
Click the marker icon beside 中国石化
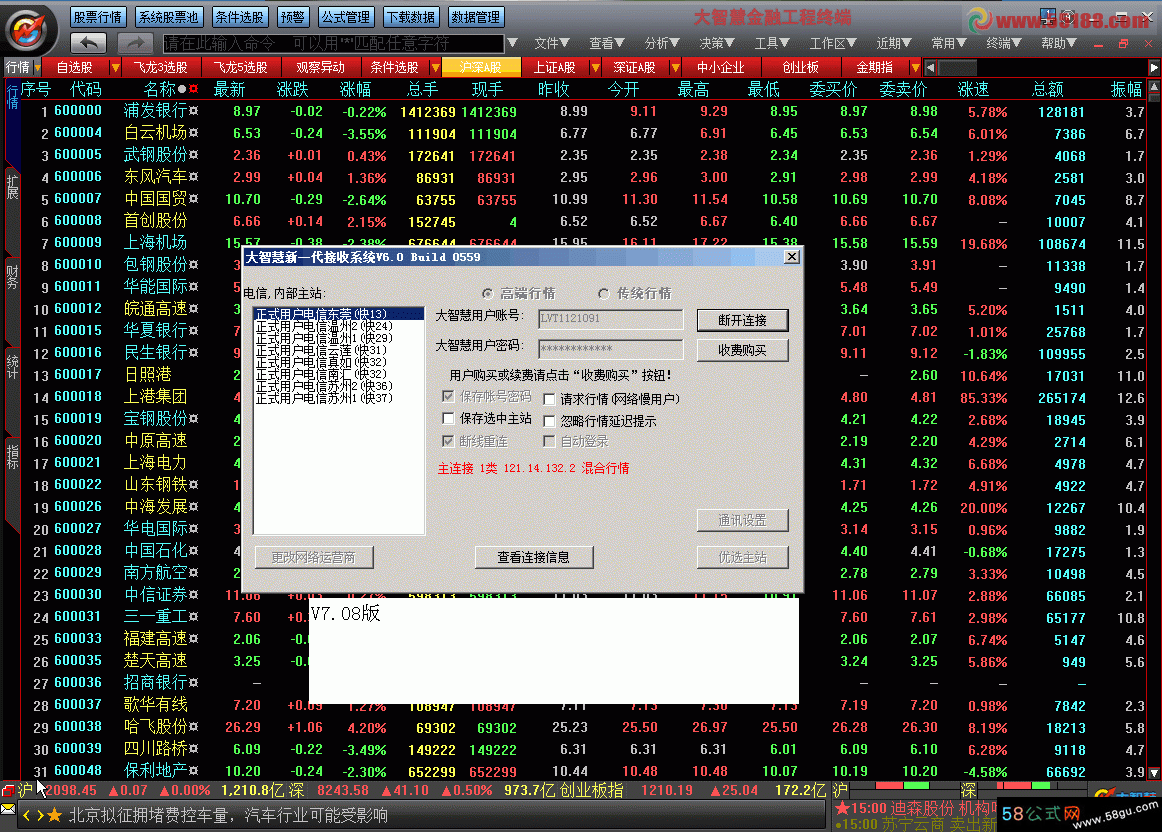(193, 550)
